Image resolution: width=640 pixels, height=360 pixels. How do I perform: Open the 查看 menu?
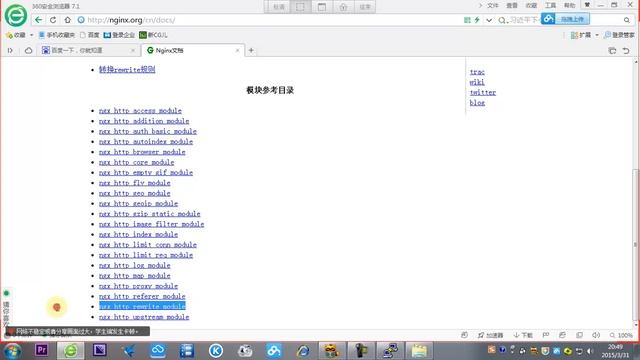coord(512,5)
